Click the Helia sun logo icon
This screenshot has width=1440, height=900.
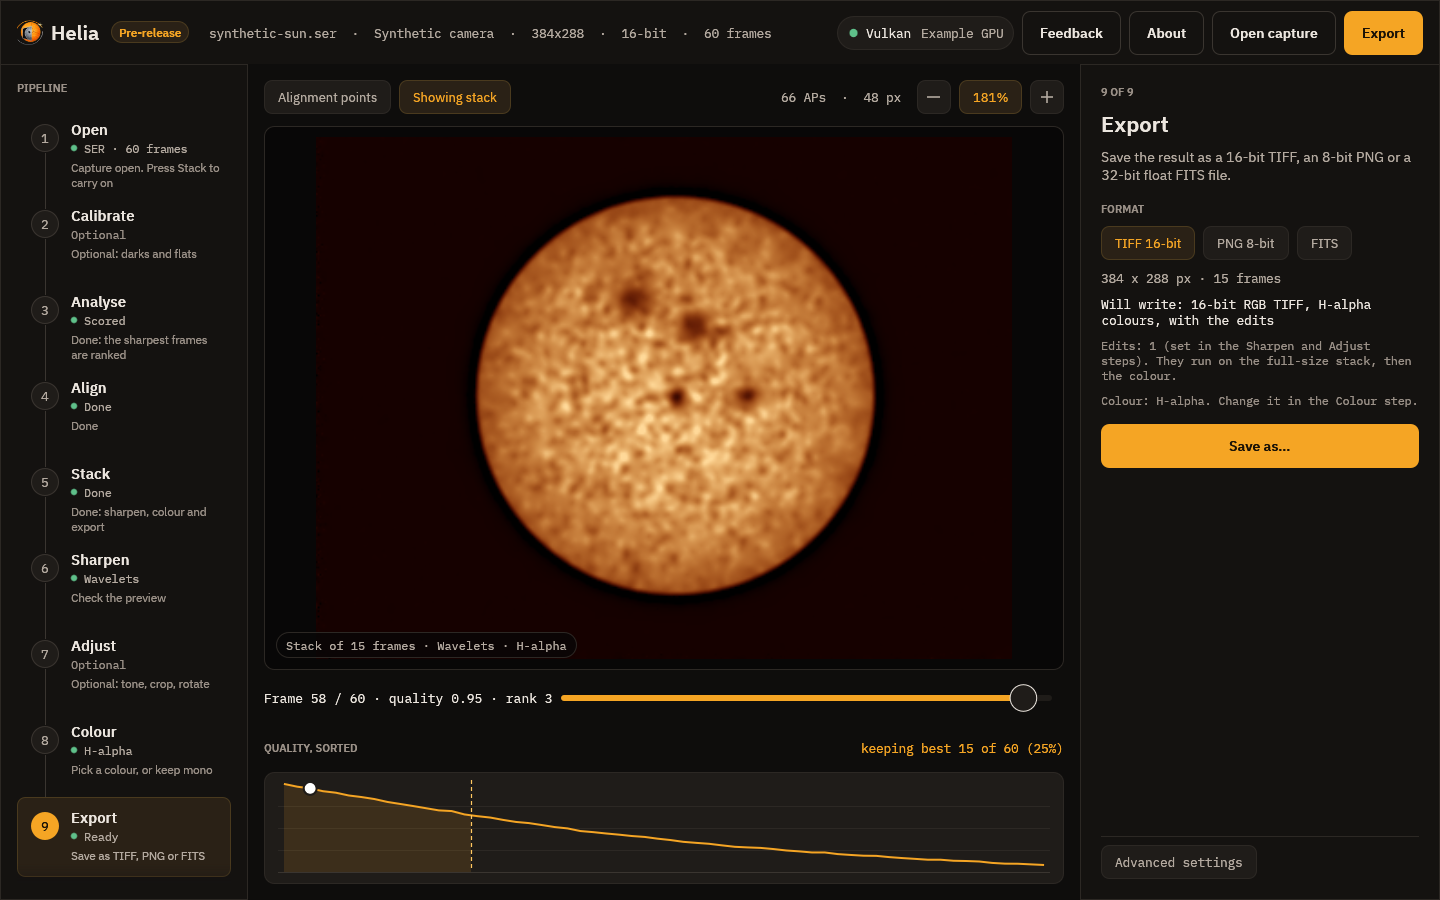[x=30, y=33]
